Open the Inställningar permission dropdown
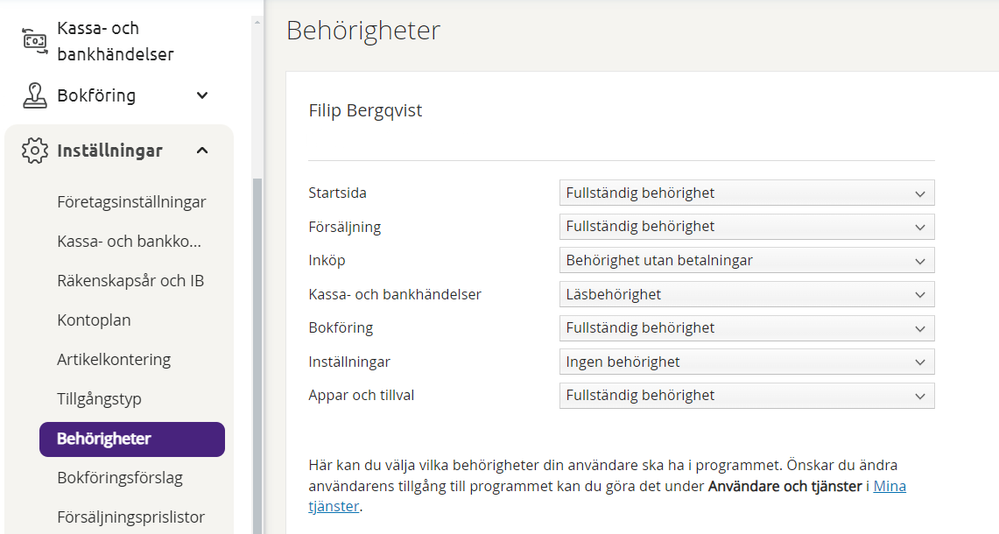The width and height of the screenshot is (999, 534). [747, 362]
